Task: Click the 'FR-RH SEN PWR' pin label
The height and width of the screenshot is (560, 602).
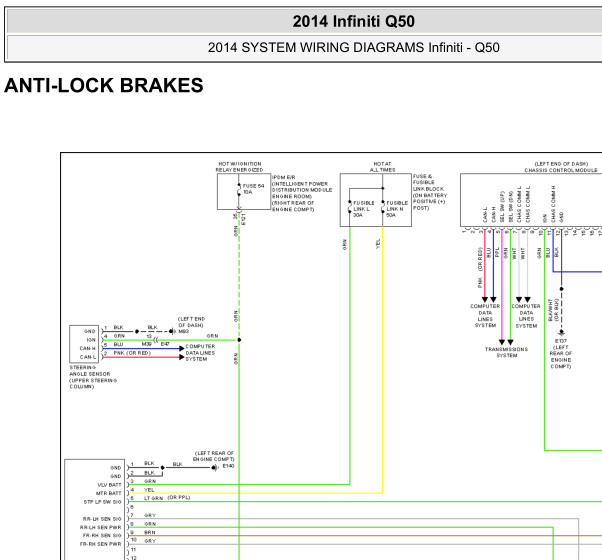Action: pos(101,544)
